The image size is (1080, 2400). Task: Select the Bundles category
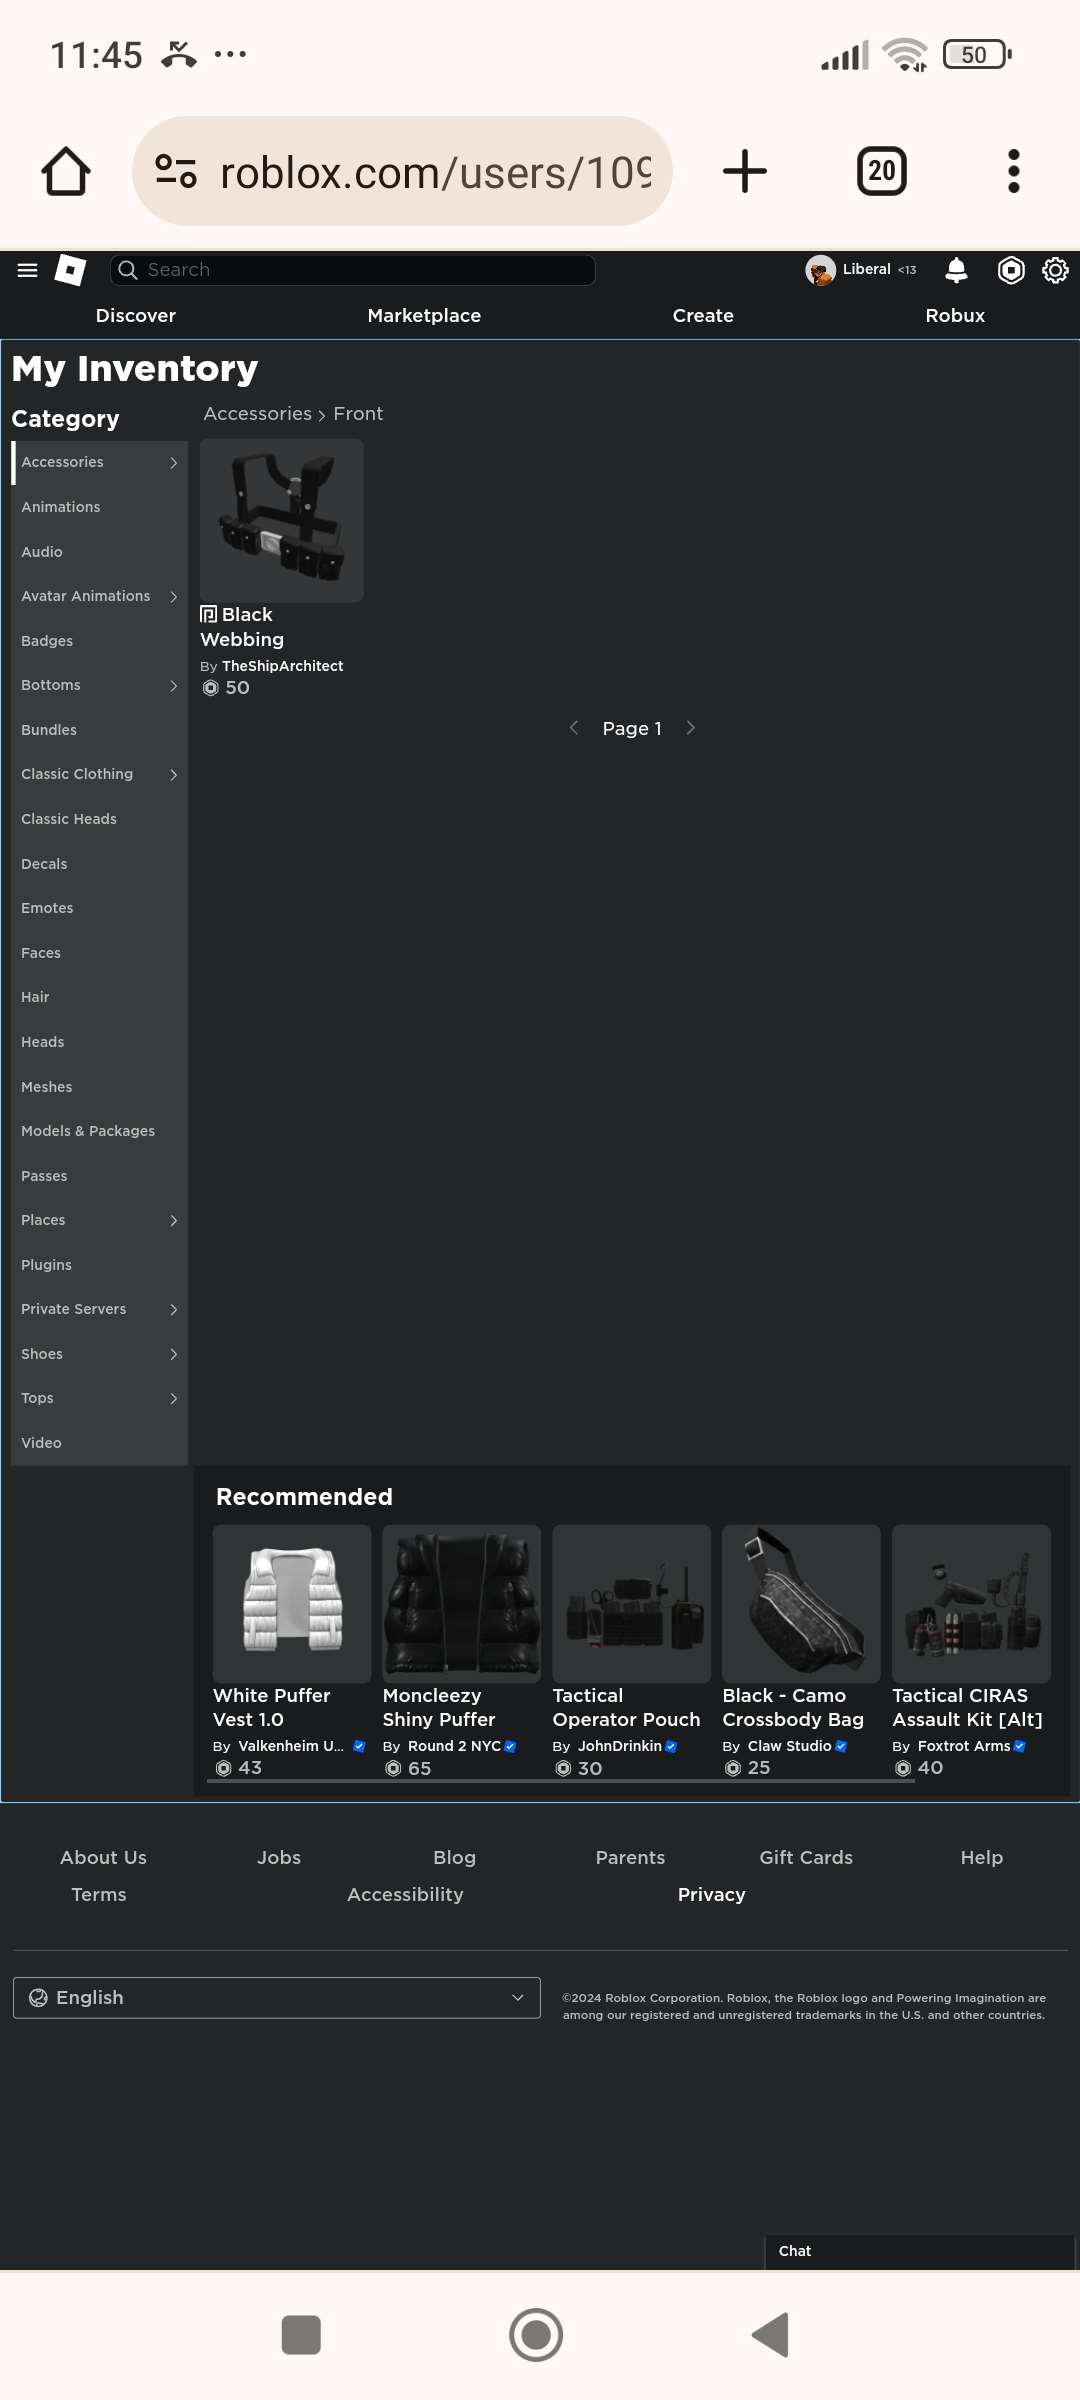(x=99, y=731)
